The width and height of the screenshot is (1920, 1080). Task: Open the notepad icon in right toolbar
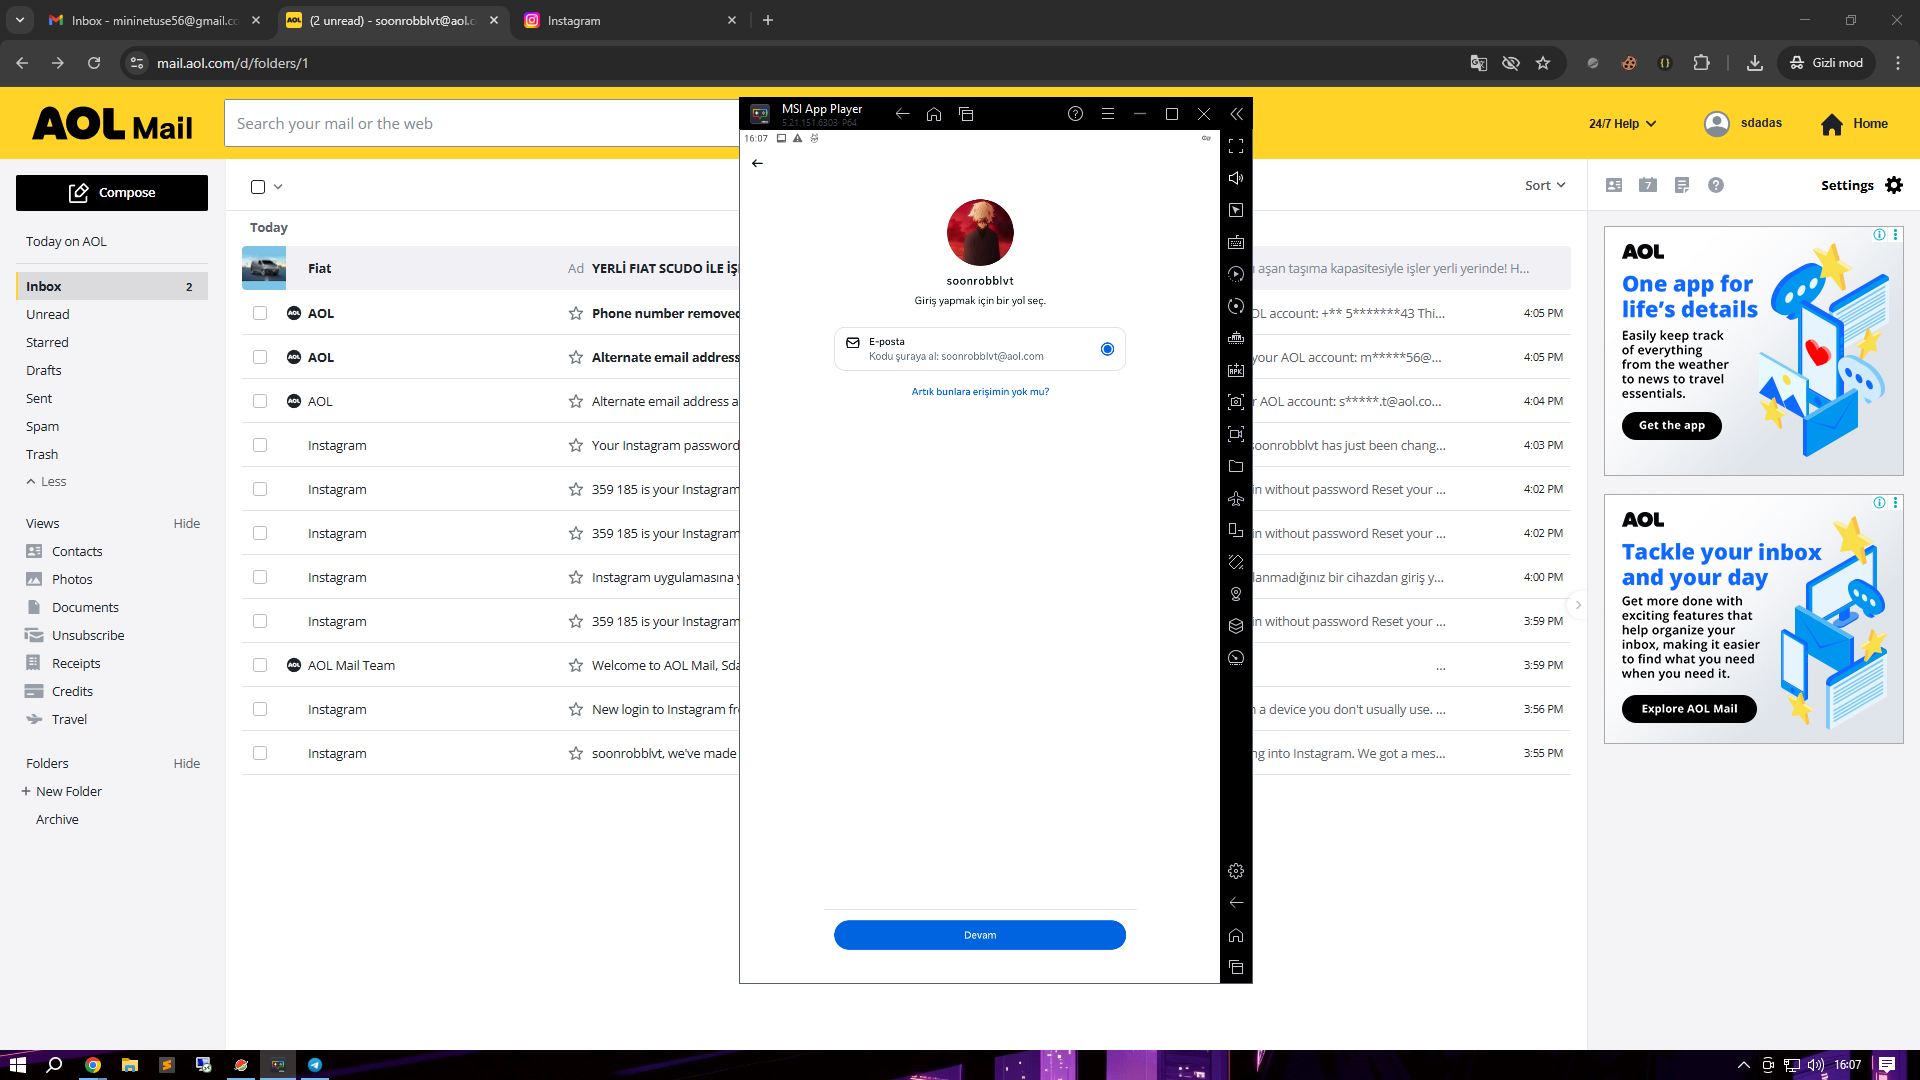[x=1682, y=185]
